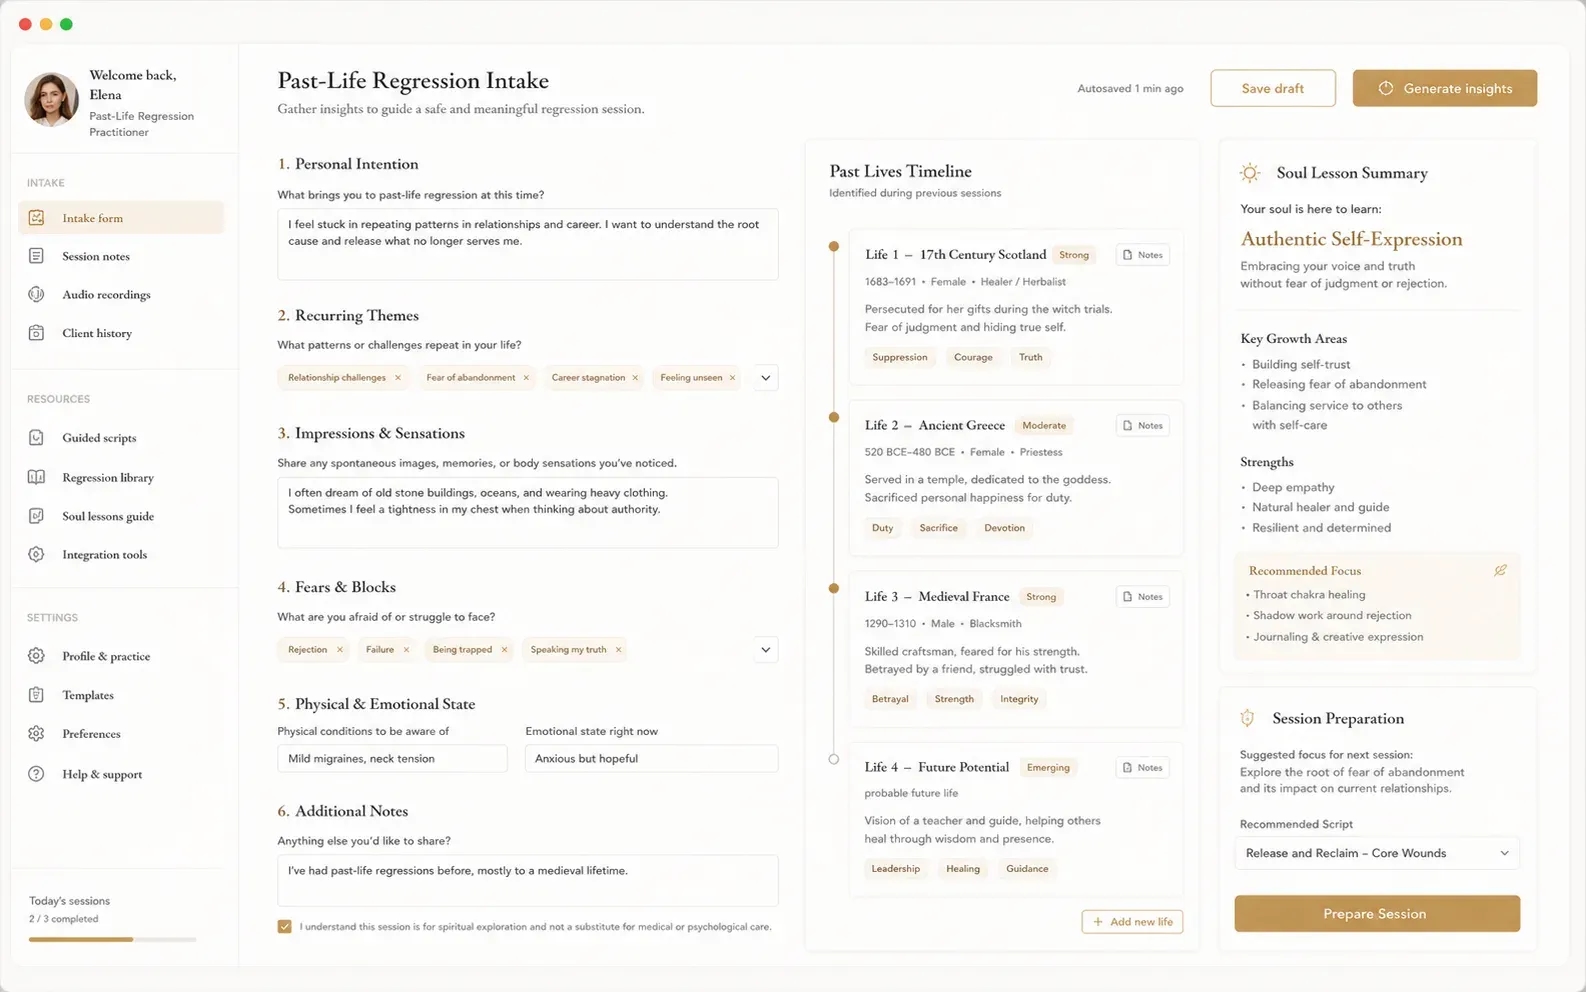Toggle the spiritual exploration consent checkbox
The image size is (1586, 992).
[x=285, y=927]
